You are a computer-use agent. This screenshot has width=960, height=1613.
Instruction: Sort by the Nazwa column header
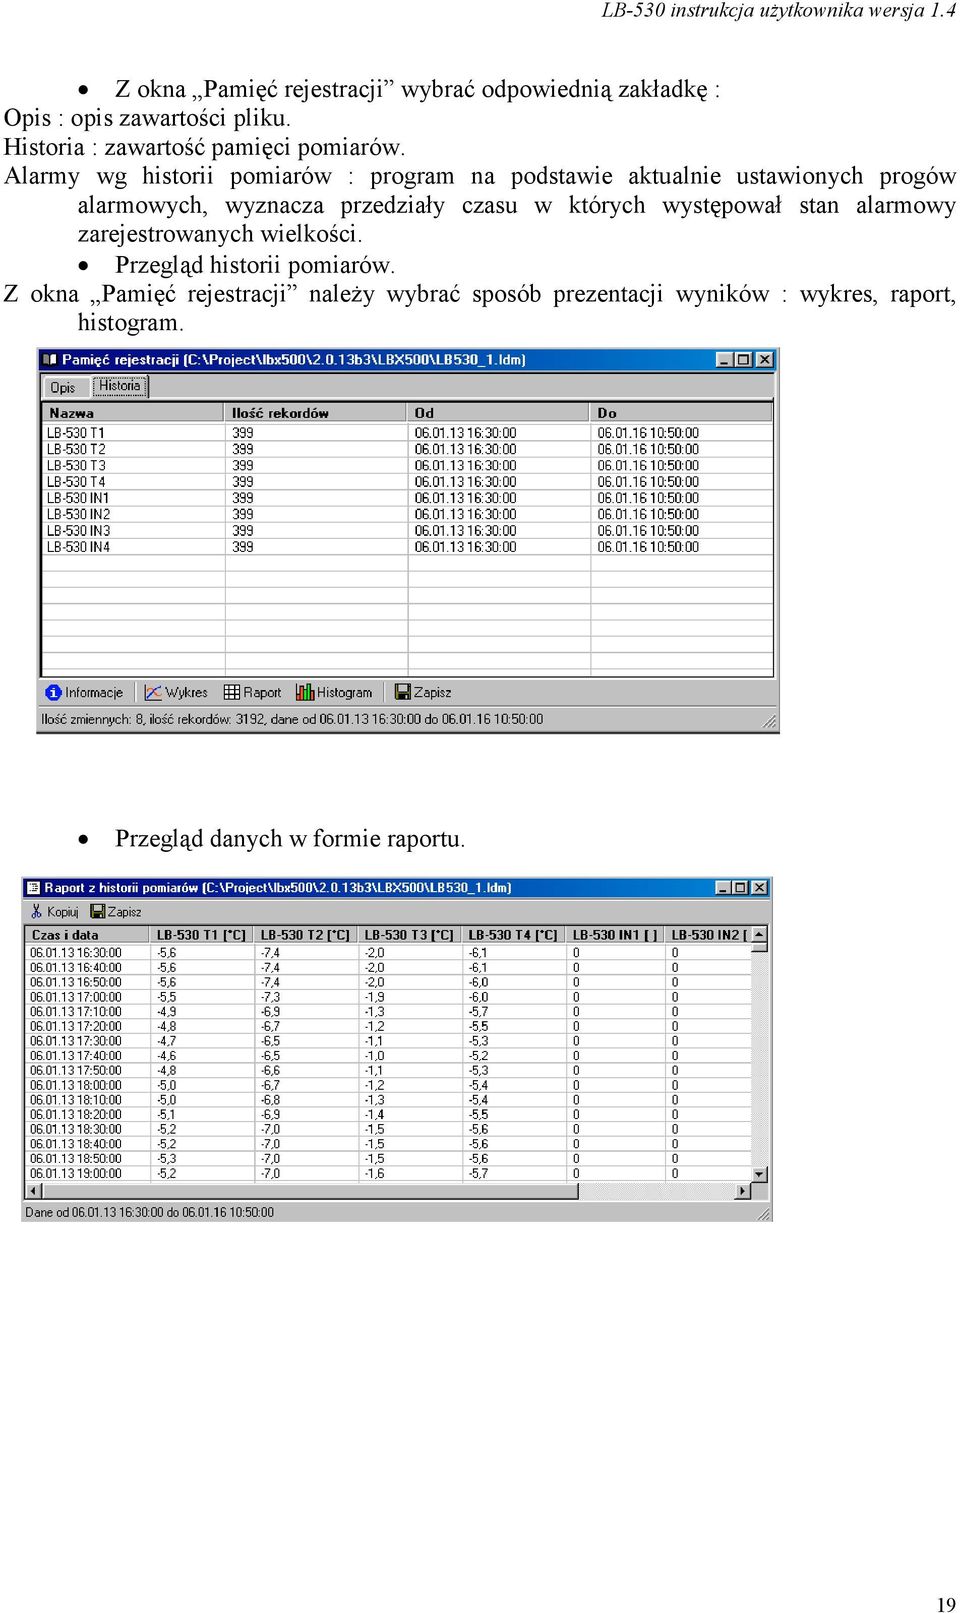click(133, 413)
